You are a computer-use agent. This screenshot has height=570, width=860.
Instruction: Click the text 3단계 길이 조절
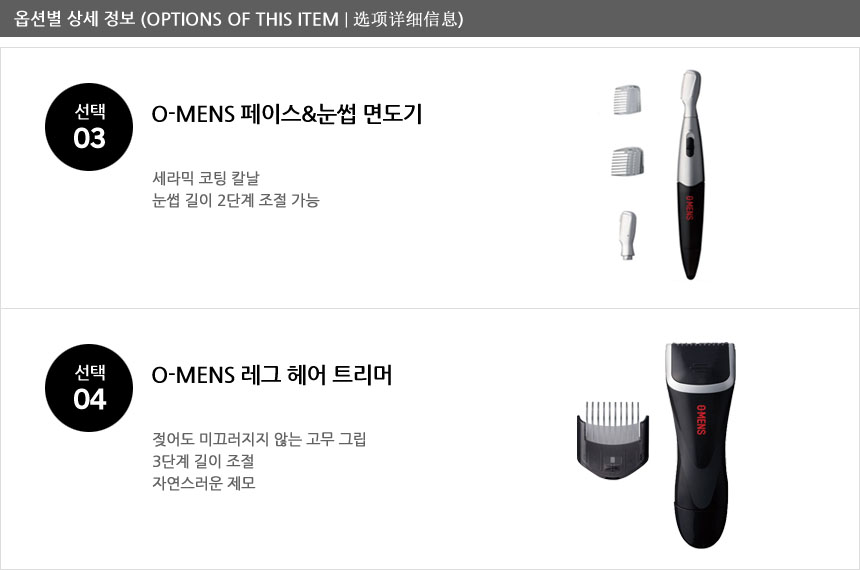[203, 461]
